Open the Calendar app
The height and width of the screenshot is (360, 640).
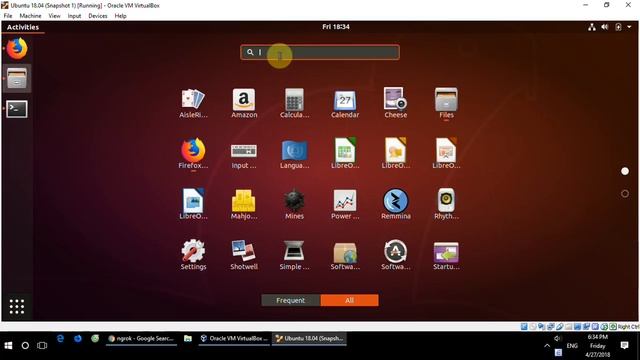click(x=345, y=103)
